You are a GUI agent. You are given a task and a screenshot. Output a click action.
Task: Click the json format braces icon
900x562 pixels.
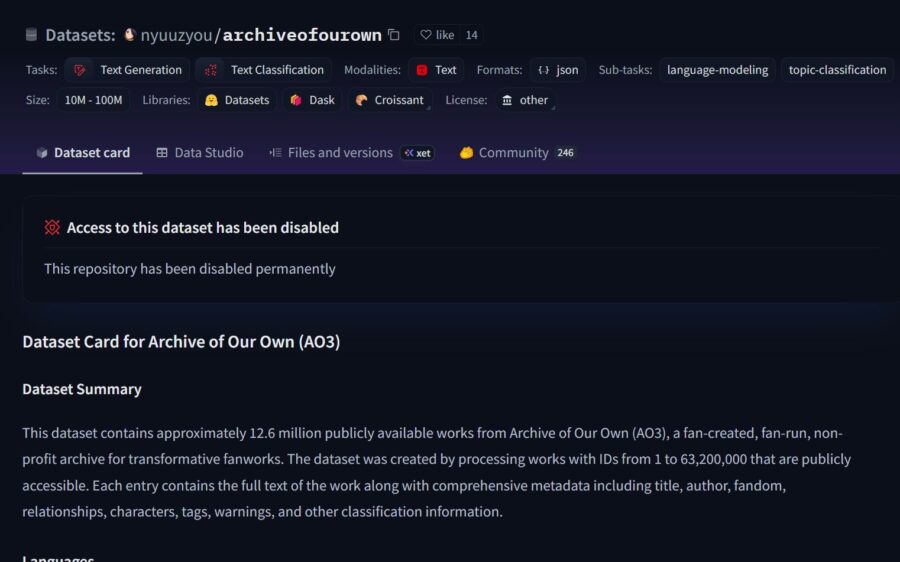tap(543, 70)
